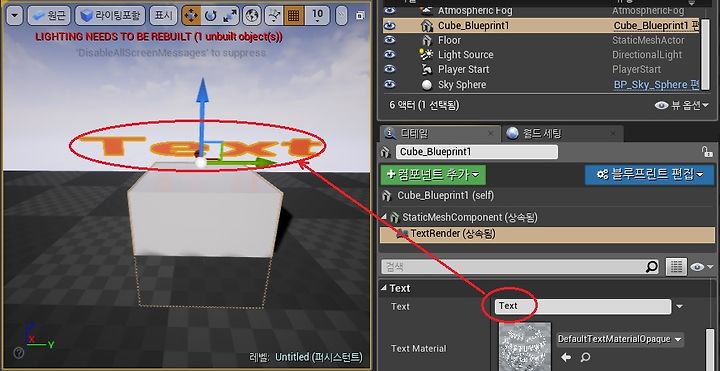Toggle visibility of Floor actor
The width and height of the screenshot is (720, 371).
[390, 40]
